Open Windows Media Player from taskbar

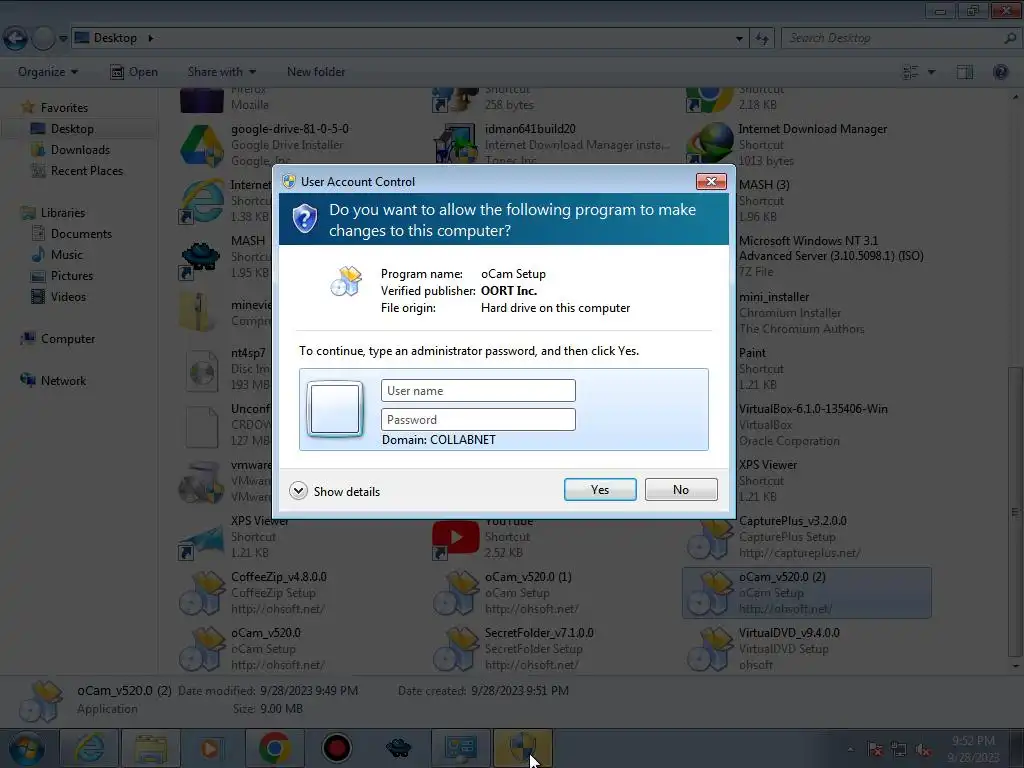[x=211, y=748]
